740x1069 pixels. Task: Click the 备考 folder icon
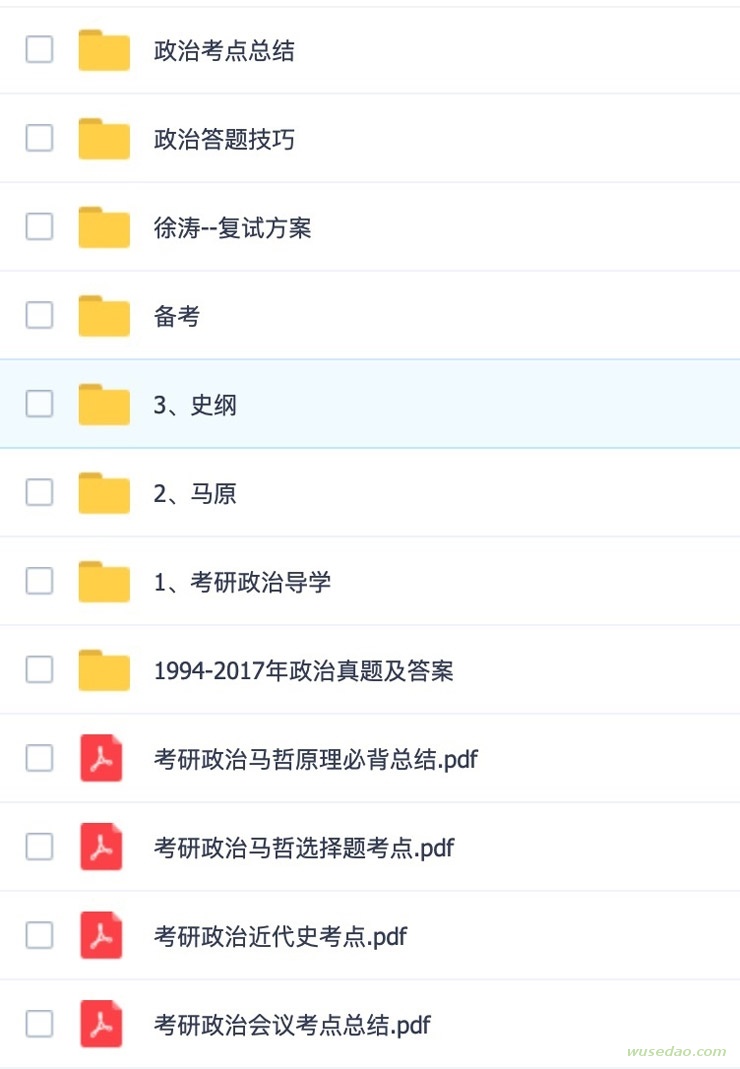104,316
